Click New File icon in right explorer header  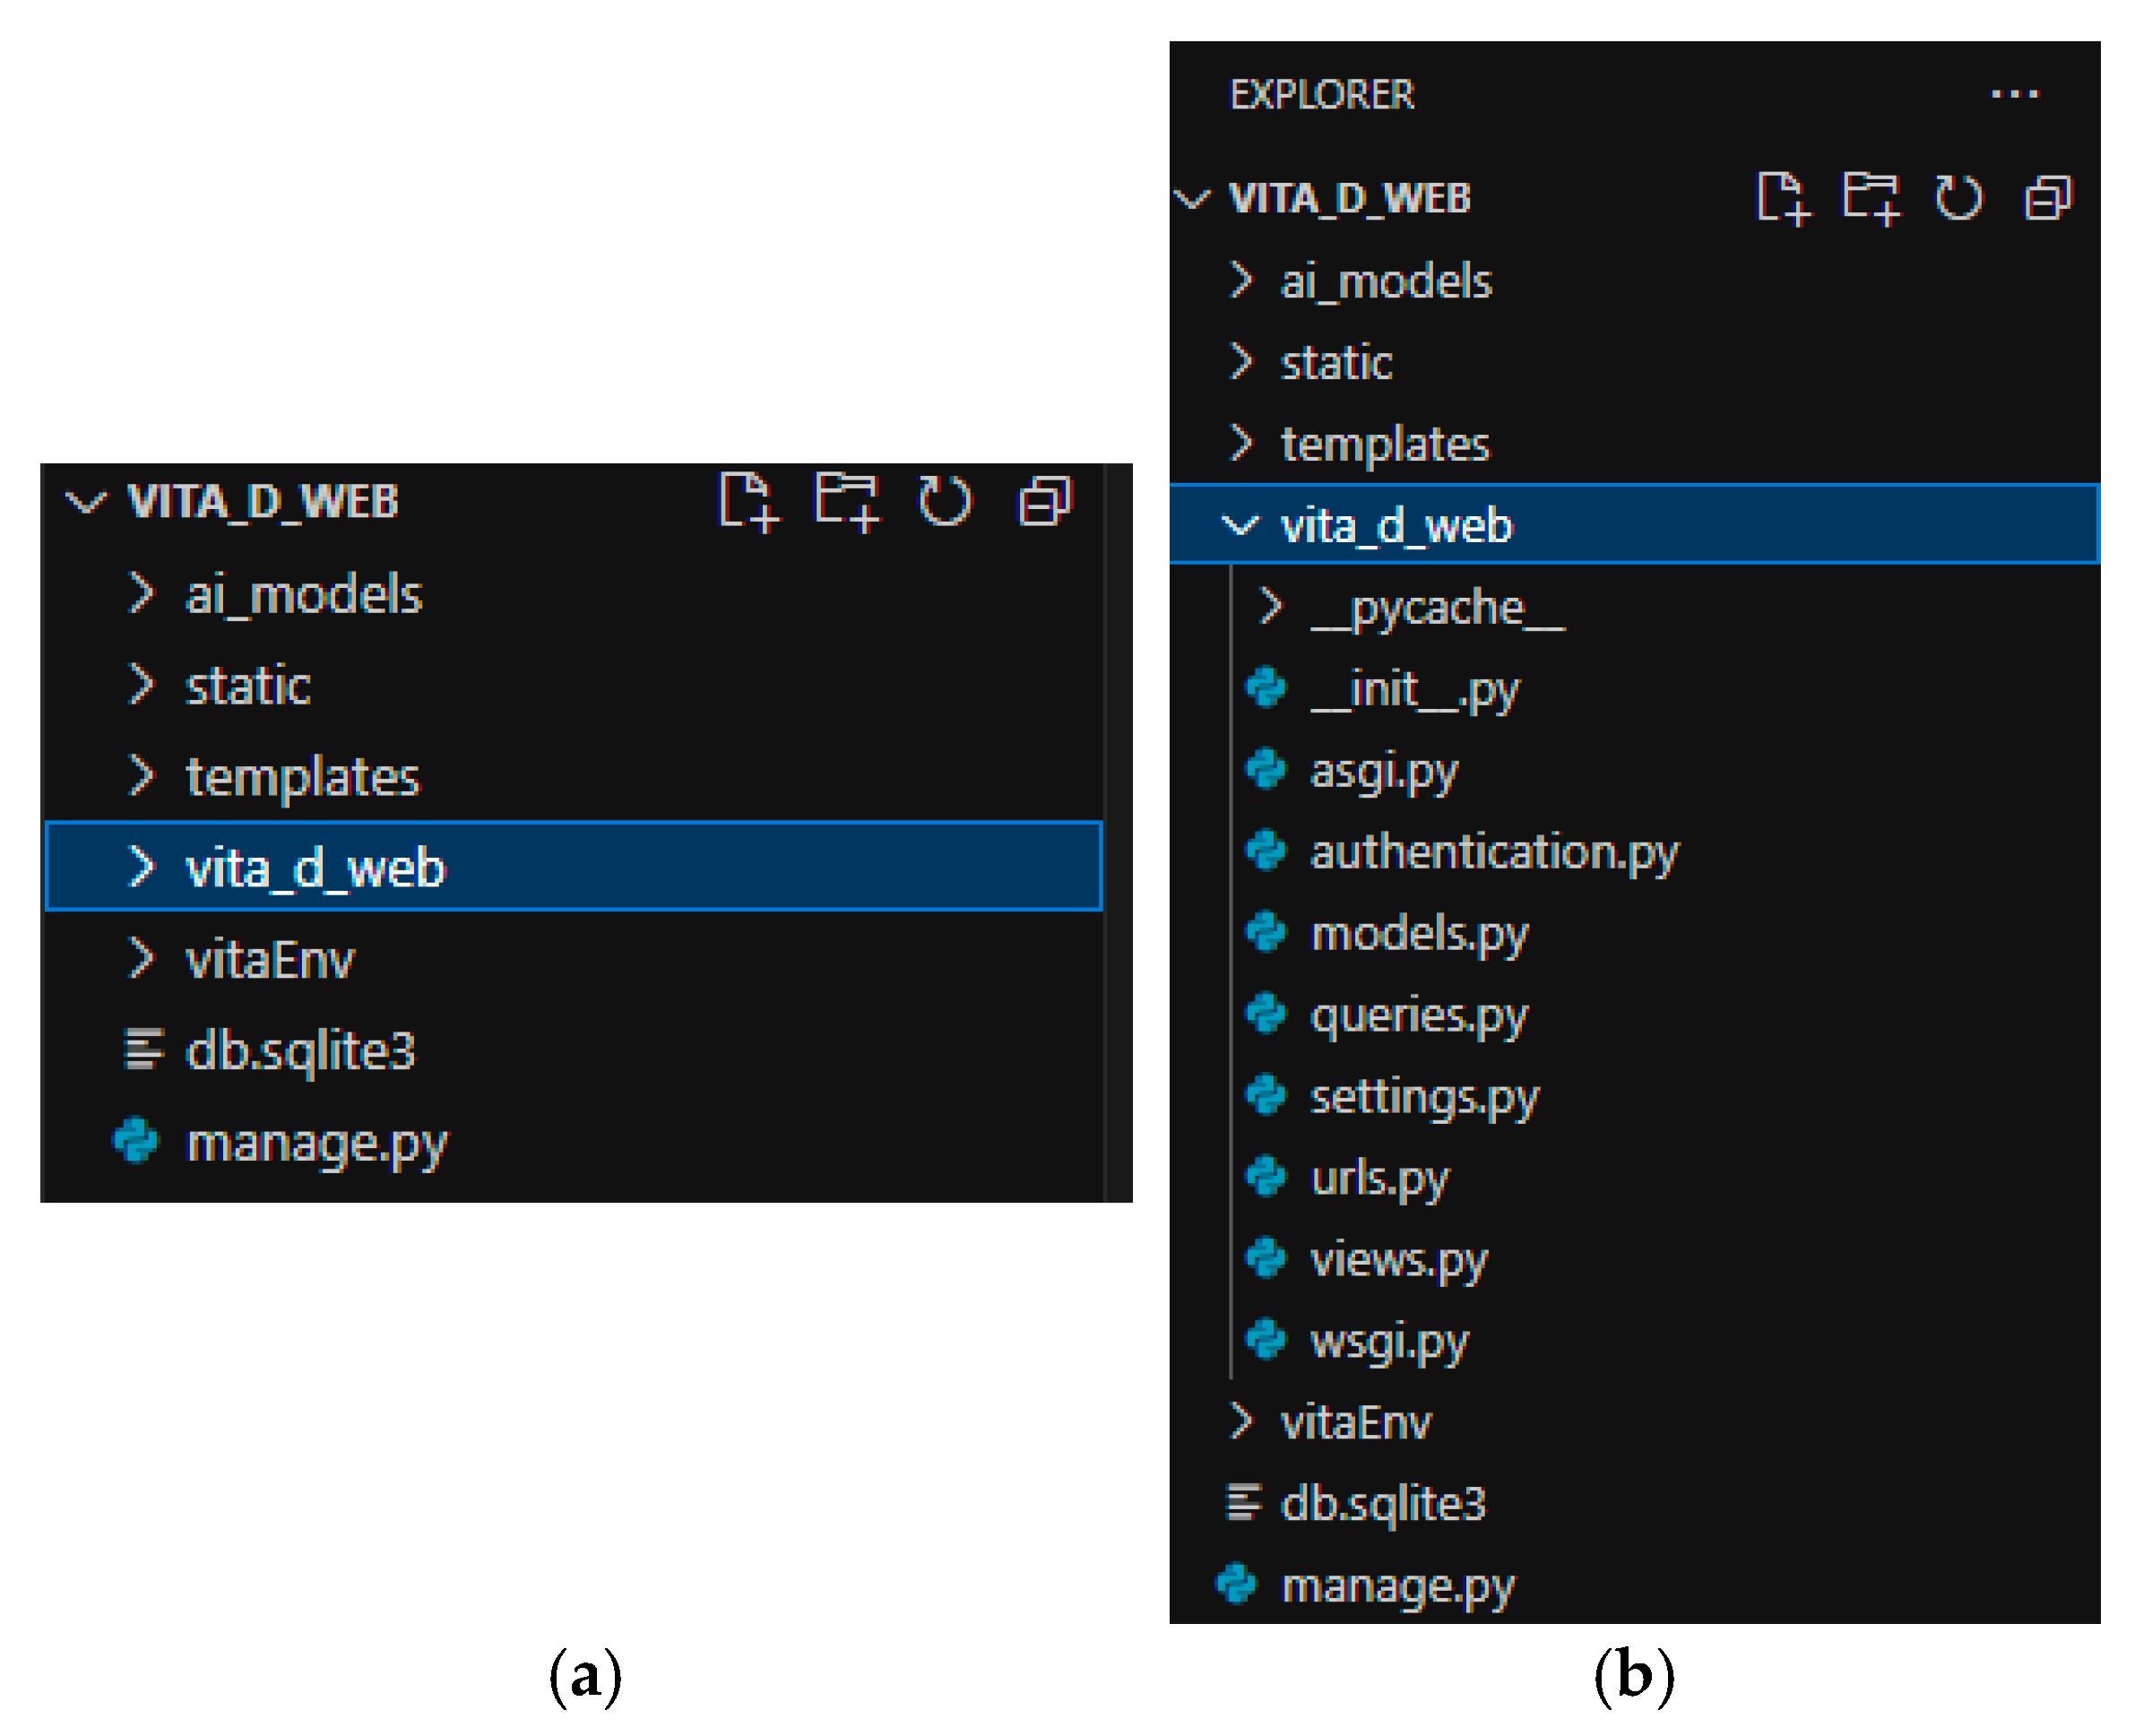pyautogui.click(x=1782, y=197)
